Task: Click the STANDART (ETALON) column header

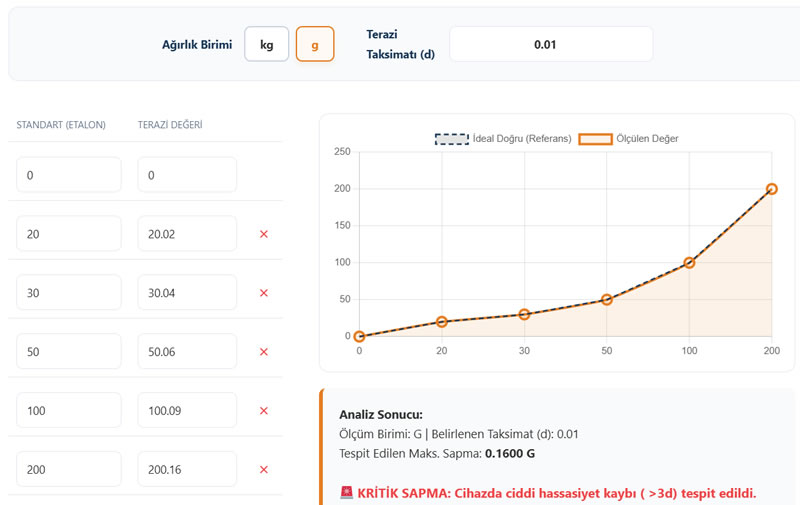Action: click(x=61, y=125)
